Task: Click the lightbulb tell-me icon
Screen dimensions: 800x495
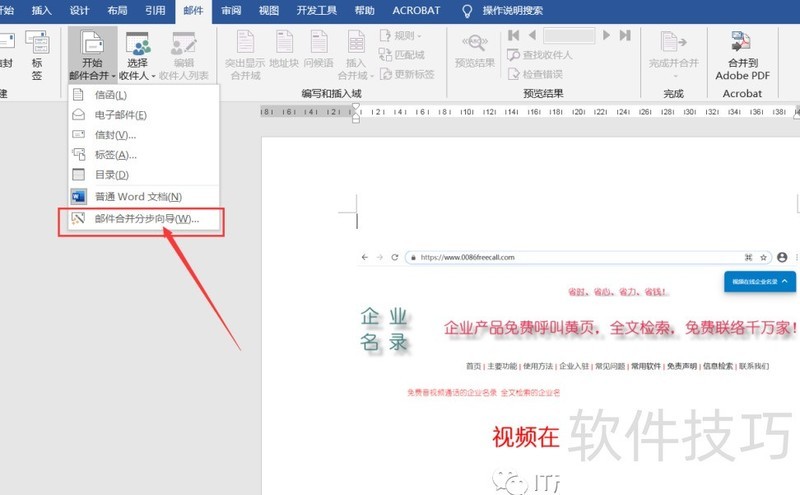Action: pyautogui.click(x=467, y=11)
